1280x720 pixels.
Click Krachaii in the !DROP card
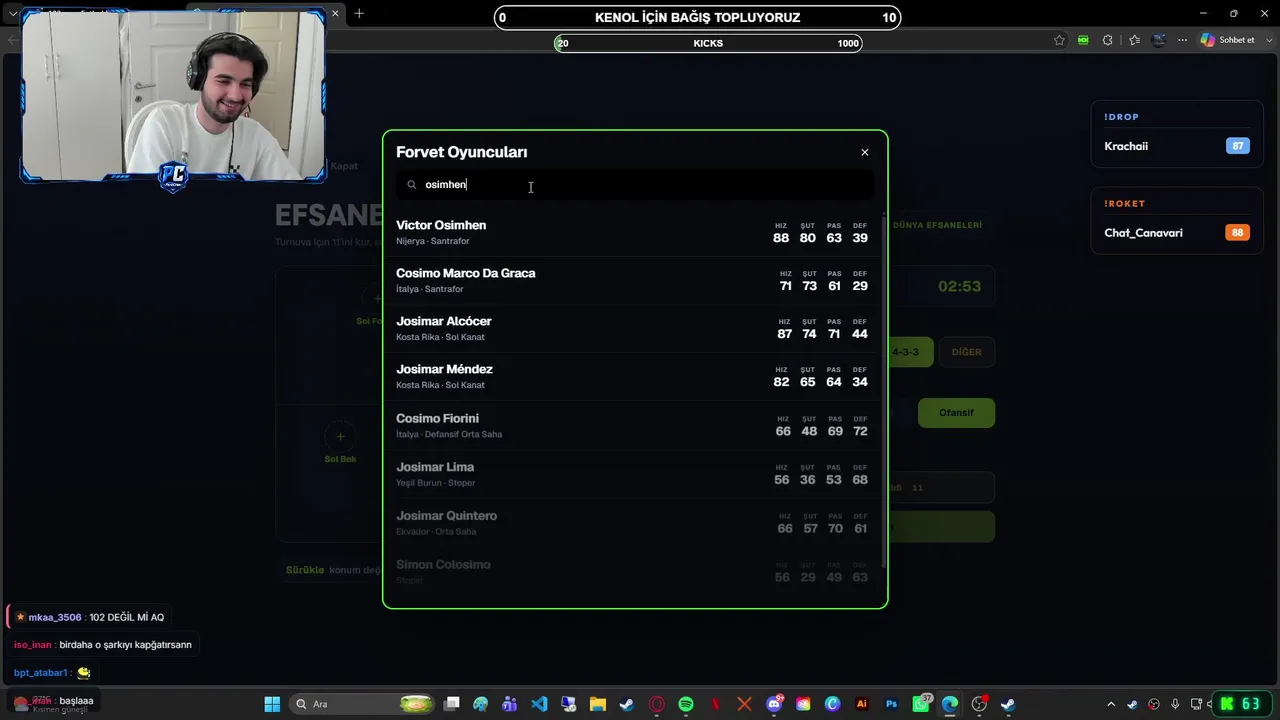pos(1126,146)
